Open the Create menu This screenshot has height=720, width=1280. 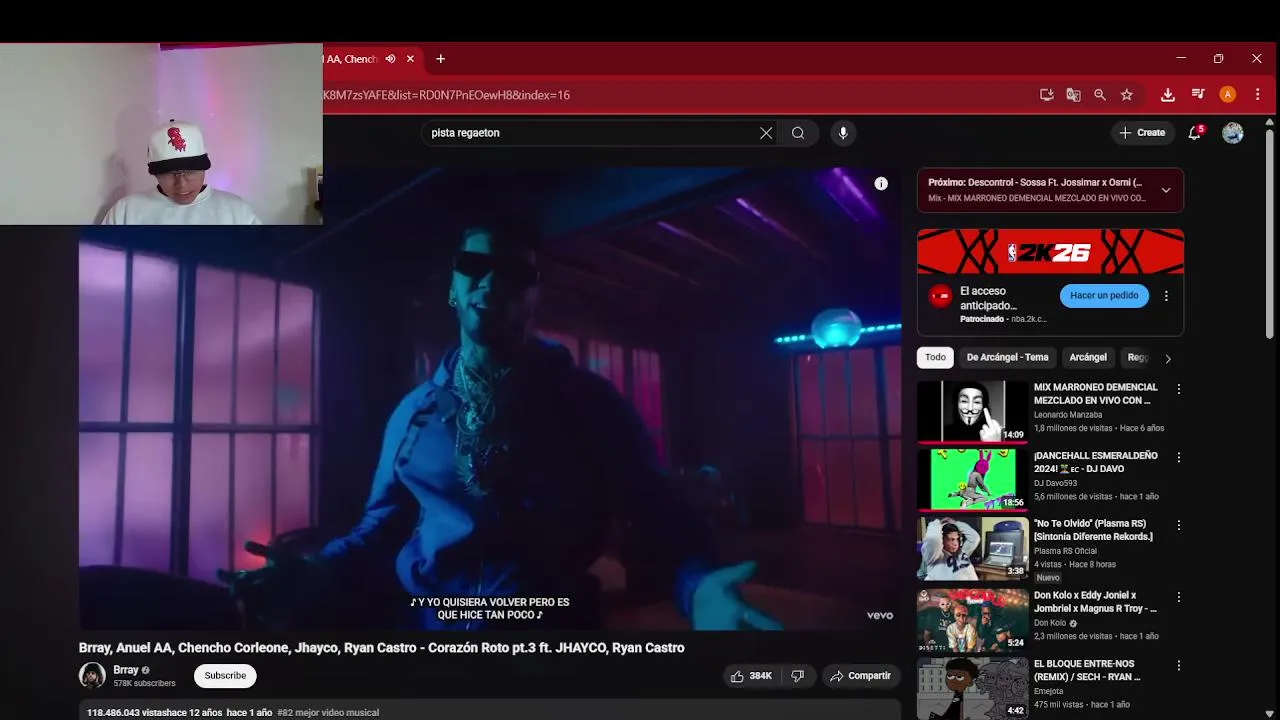[x=1142, y=133]
